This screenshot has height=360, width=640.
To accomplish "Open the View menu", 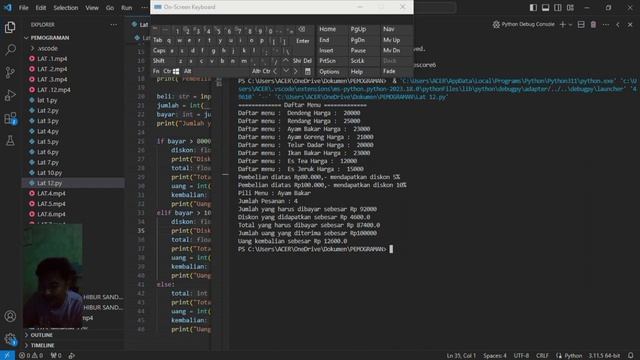I will click(92, 8).
